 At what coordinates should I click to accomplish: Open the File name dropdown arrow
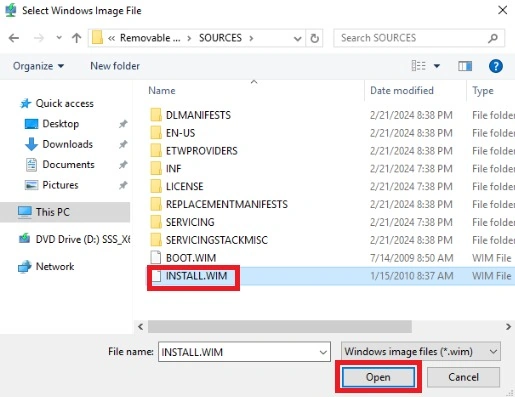click(323, 352)
